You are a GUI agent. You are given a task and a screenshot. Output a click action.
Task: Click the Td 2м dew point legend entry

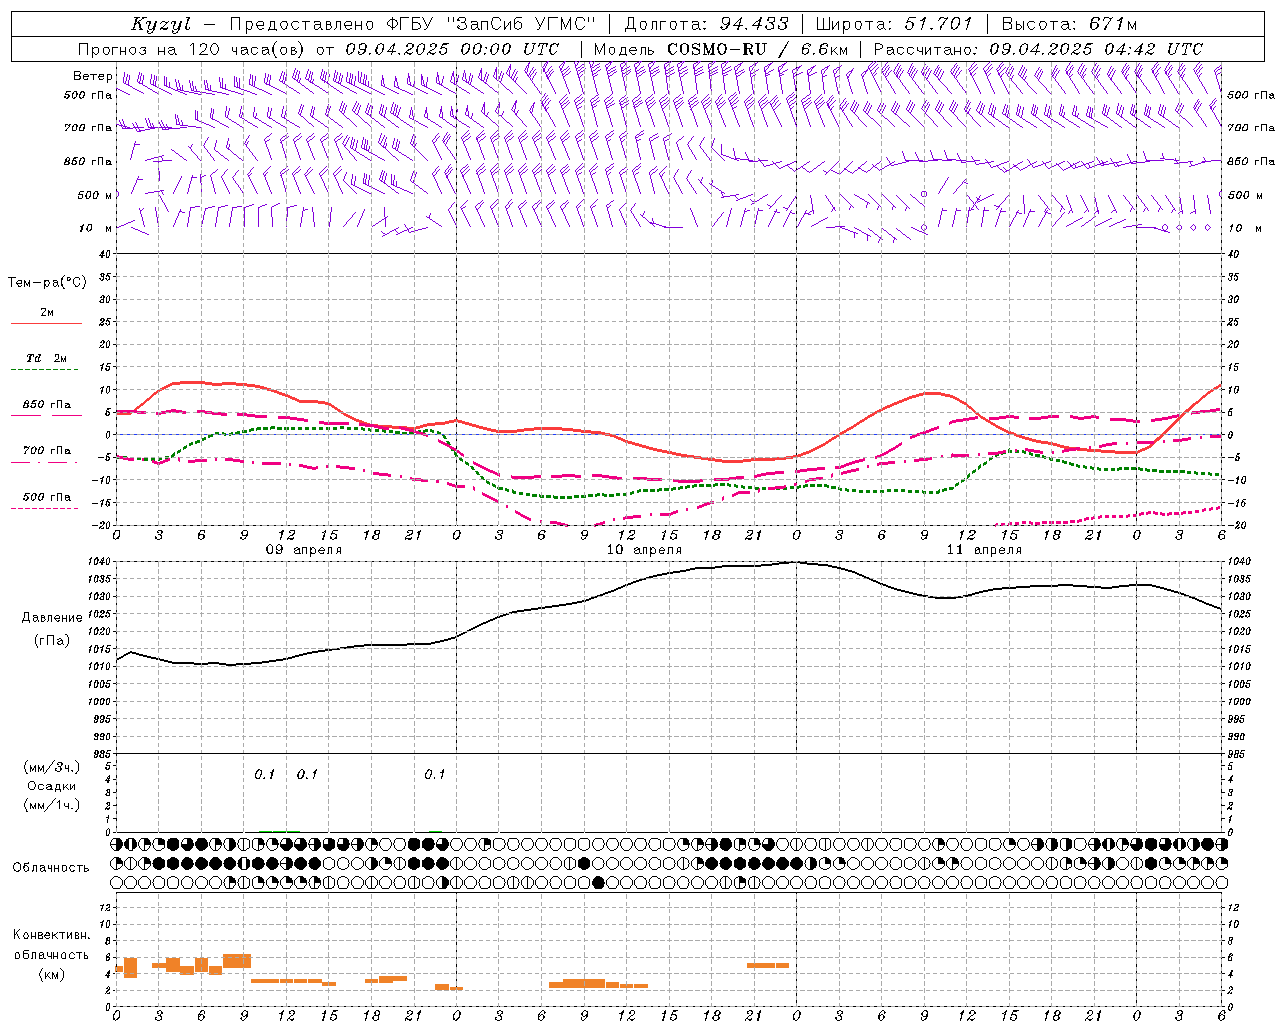pos(47,358)
